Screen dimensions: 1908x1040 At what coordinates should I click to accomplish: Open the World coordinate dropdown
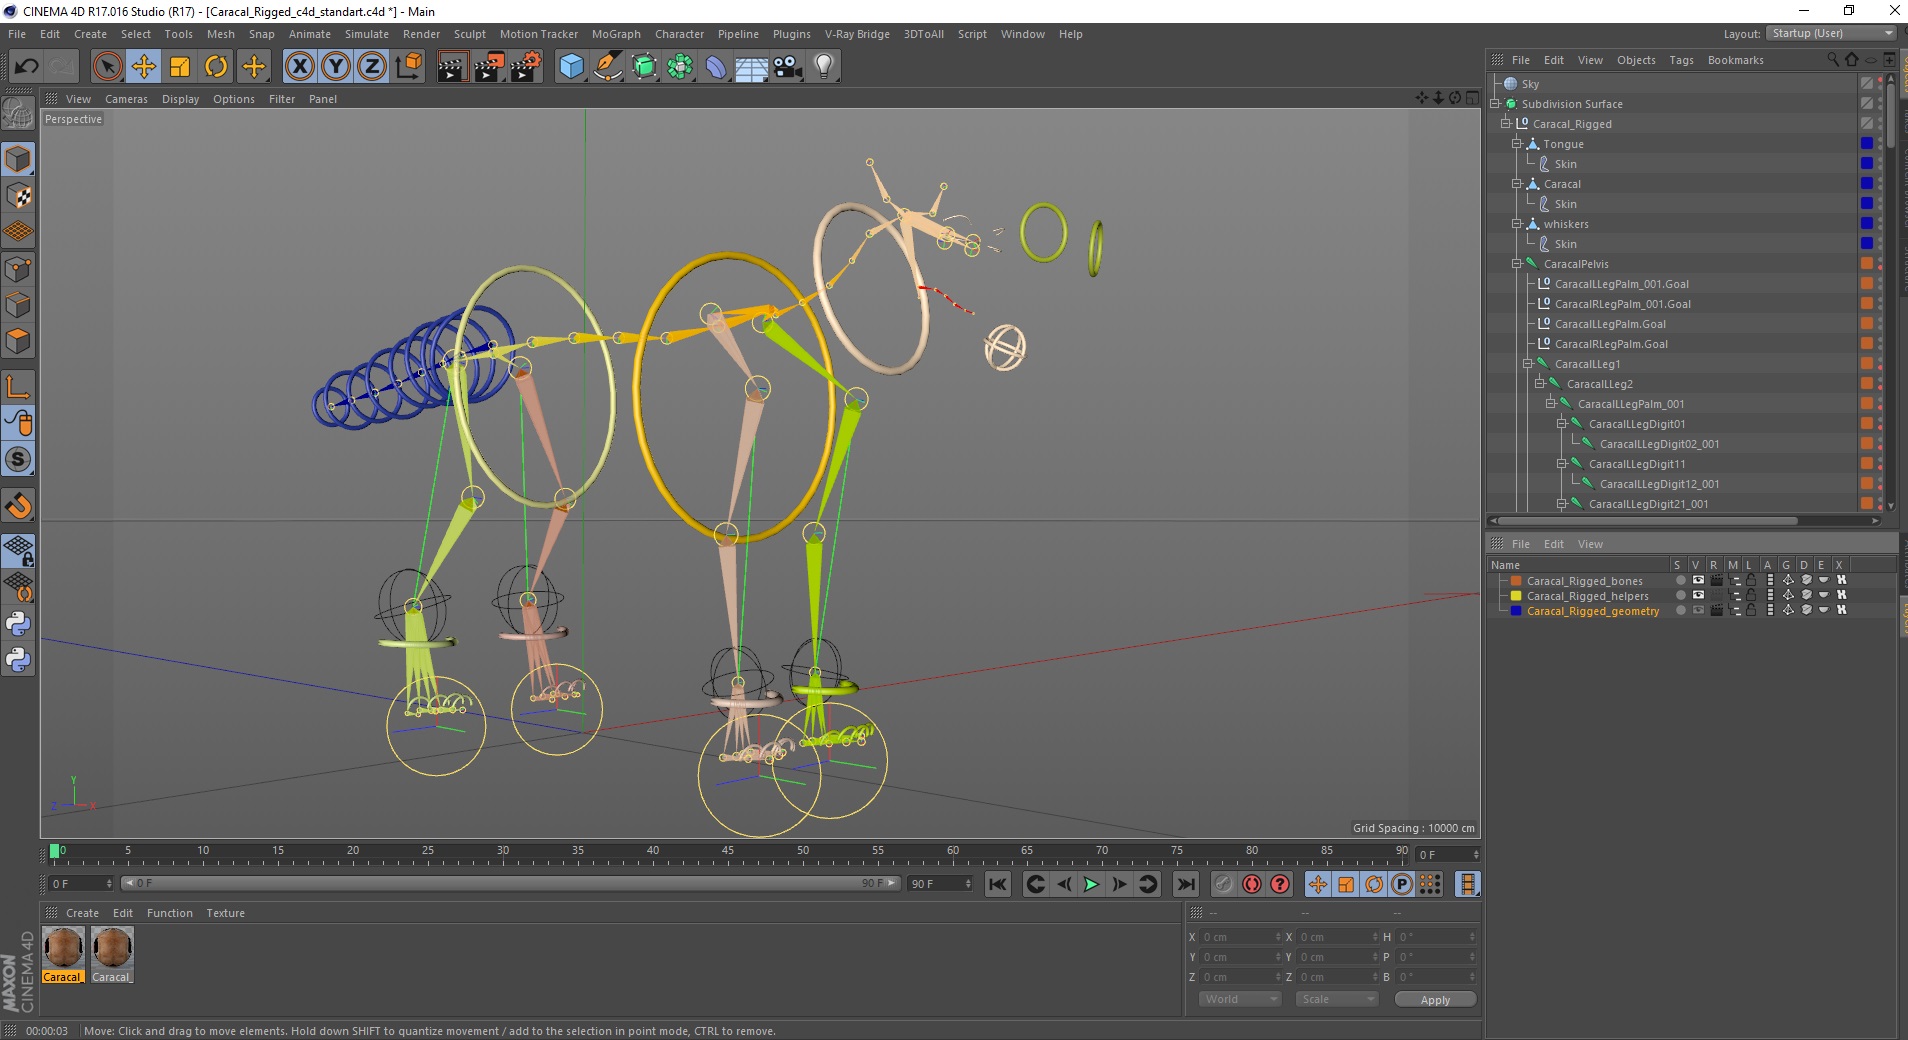tap(1240, 999)
